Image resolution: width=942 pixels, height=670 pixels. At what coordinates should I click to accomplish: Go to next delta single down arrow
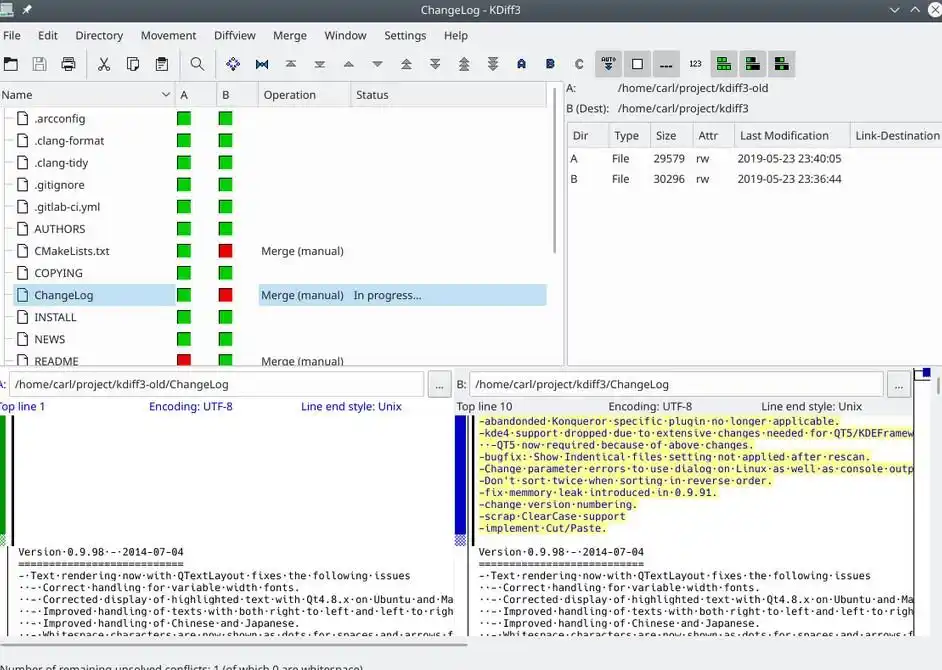pos(377,64)
